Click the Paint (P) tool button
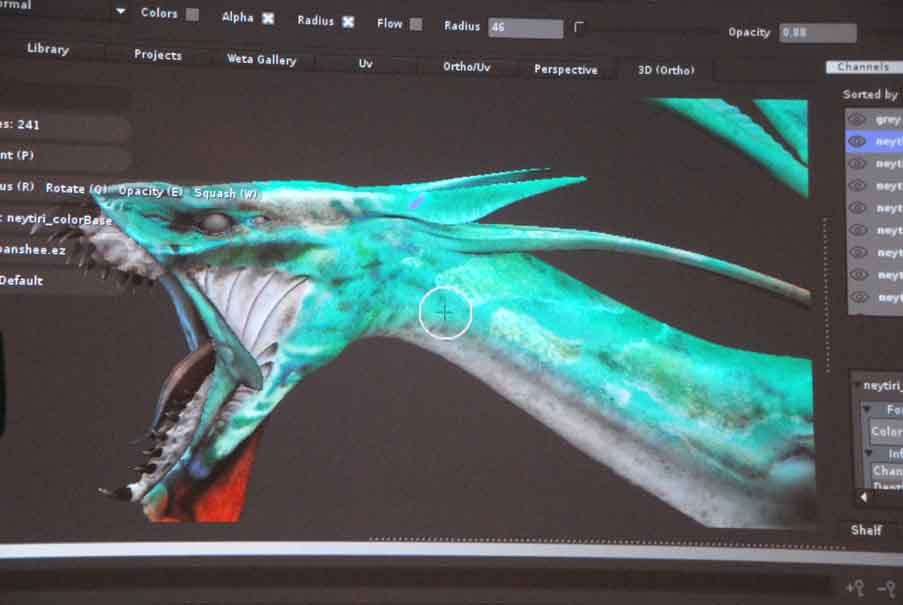This screenshot has height=605, width=903. point(17,155)
